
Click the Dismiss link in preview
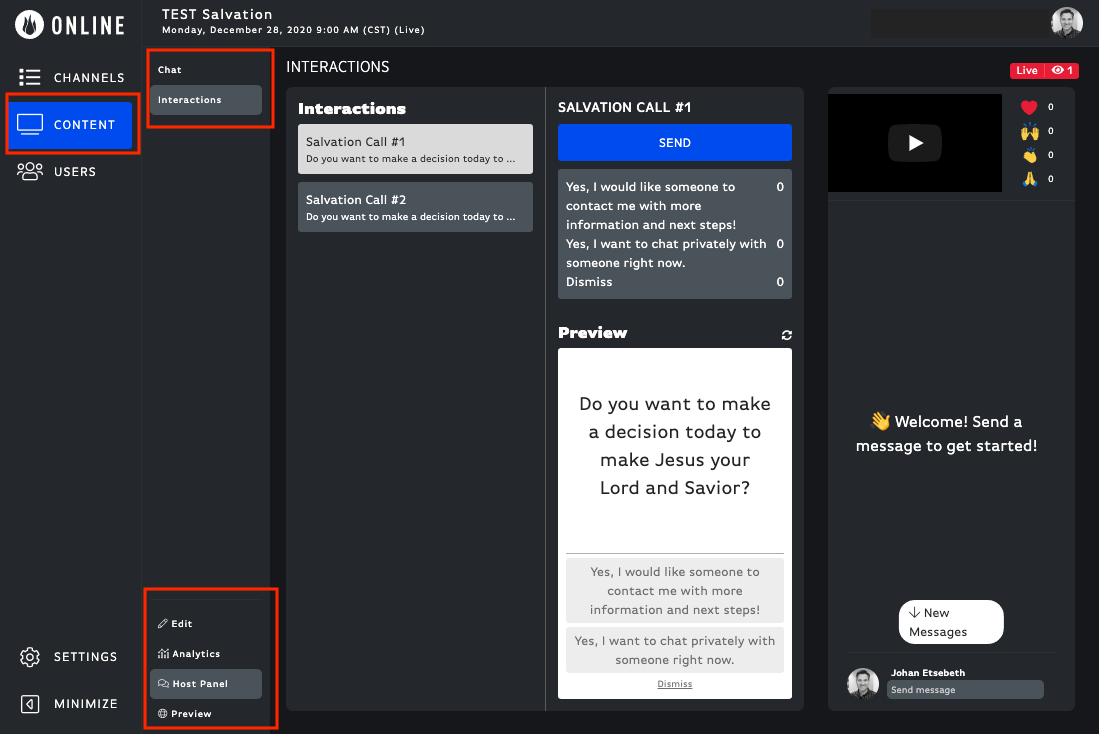pyautogui.click(x=674, y=684)
